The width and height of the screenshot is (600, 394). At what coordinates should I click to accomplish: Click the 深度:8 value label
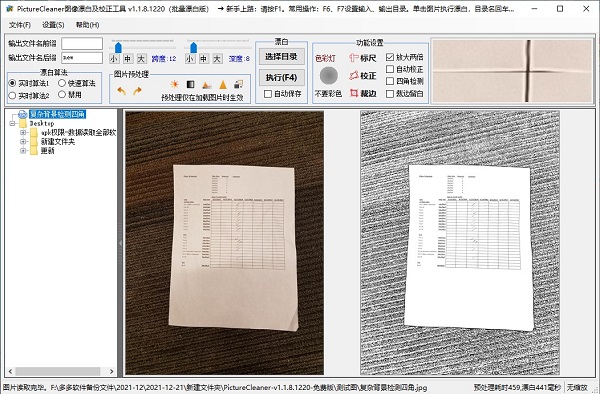pos(239,59)
